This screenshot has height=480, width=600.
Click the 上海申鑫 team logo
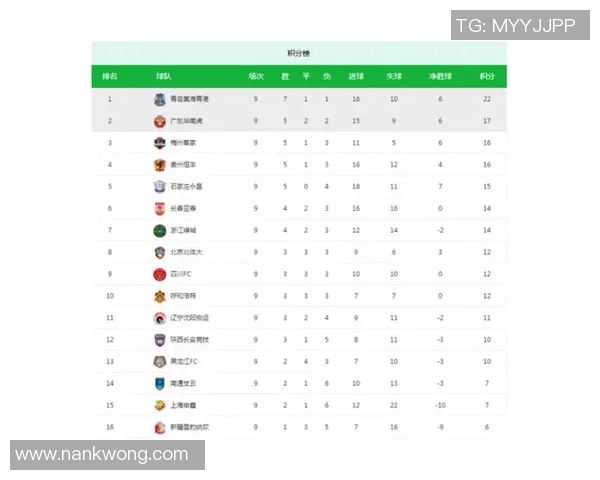[159, 405]
